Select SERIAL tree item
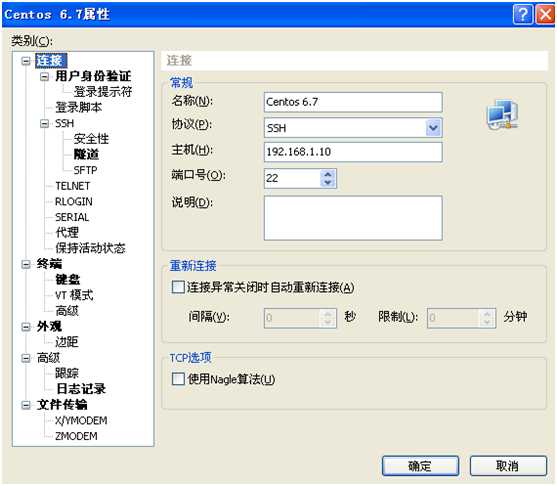 pos(72,217)
